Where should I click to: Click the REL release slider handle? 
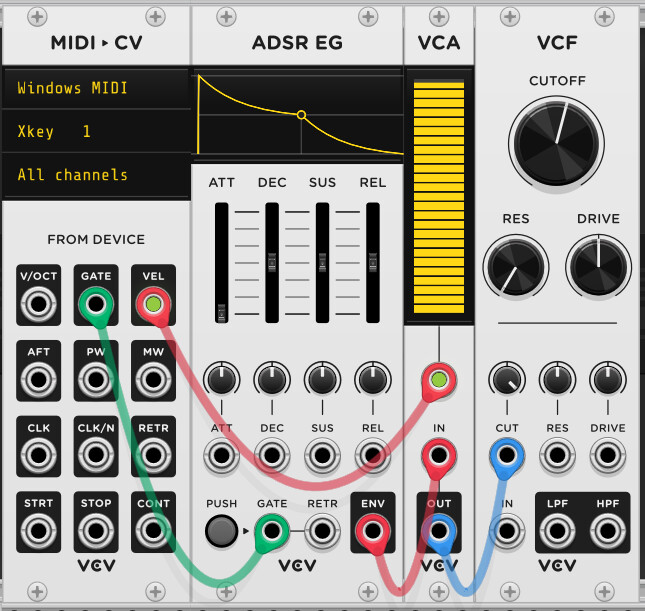[x=373, y=262]
